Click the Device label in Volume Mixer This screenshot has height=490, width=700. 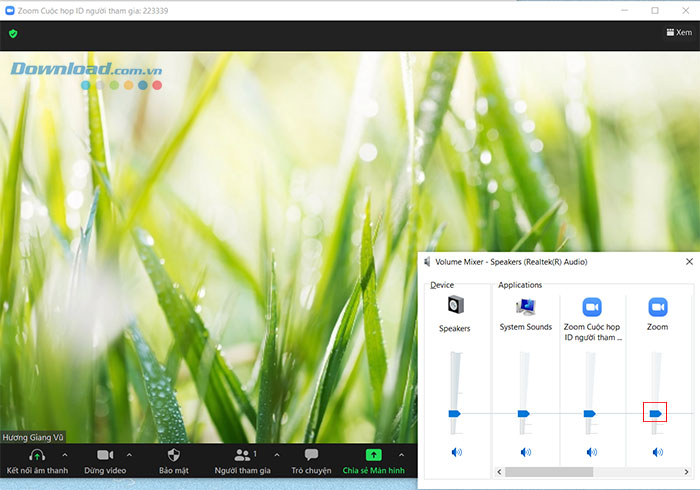click(442, 285)
